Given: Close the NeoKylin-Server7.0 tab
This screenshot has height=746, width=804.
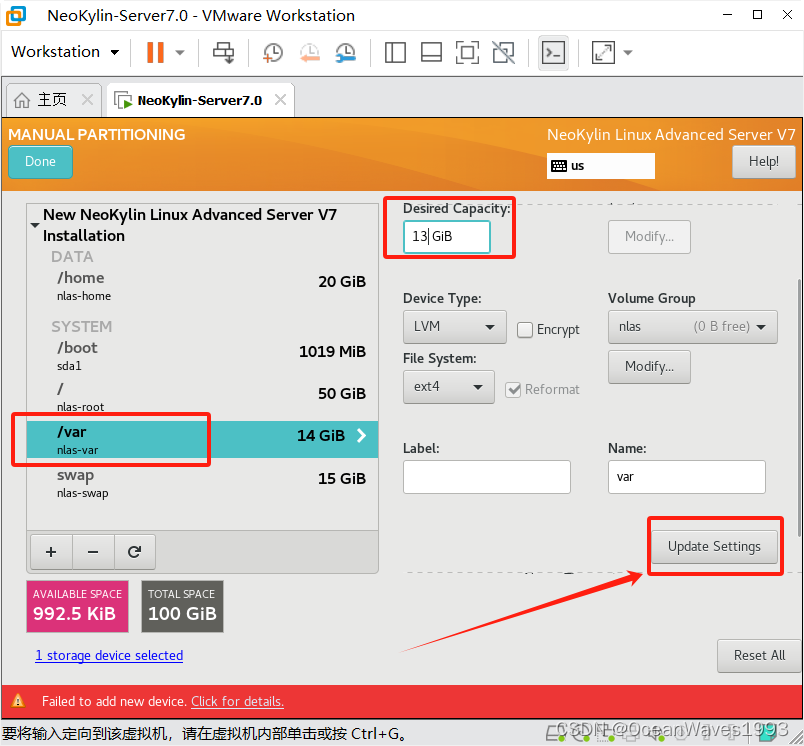Looking at the screenshot, I should 280,99.
